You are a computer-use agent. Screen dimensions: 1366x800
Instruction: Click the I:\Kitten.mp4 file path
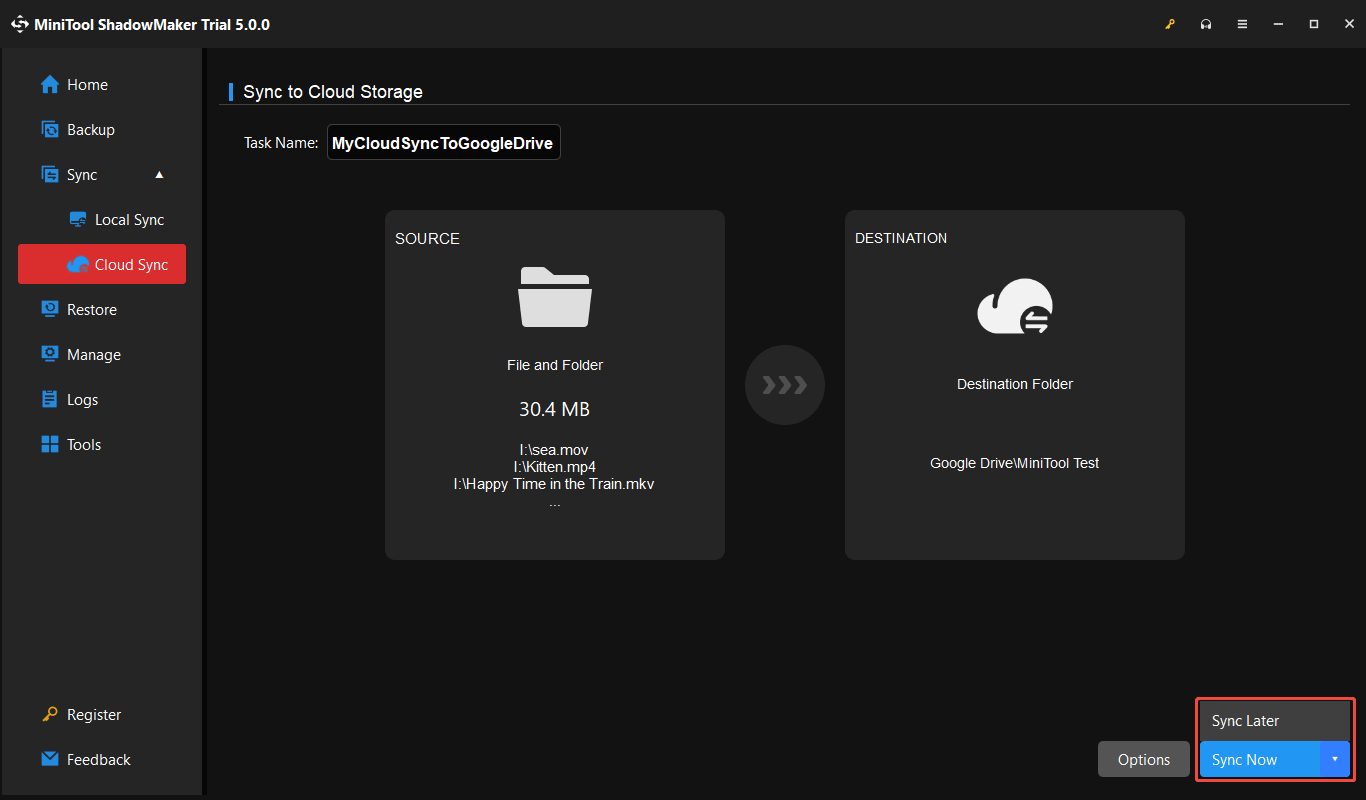point(555,467)
